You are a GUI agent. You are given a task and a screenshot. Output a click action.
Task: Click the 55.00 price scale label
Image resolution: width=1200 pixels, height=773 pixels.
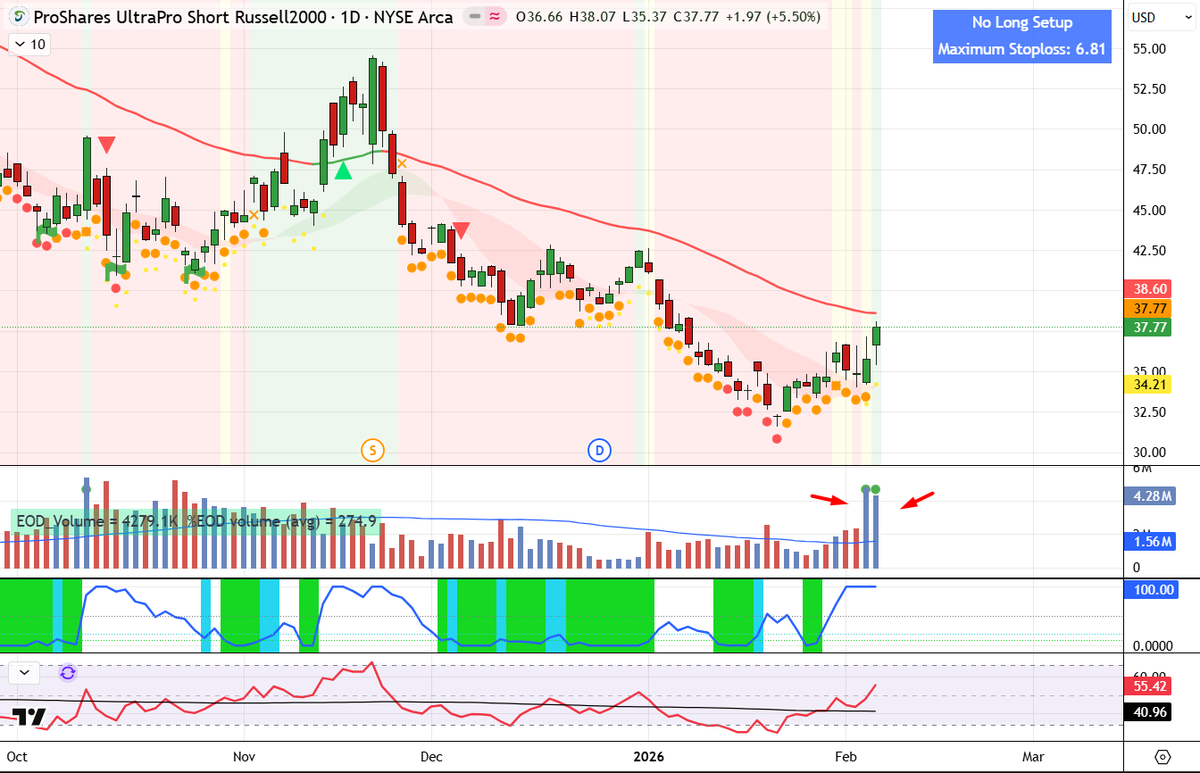coord(1150,48)
